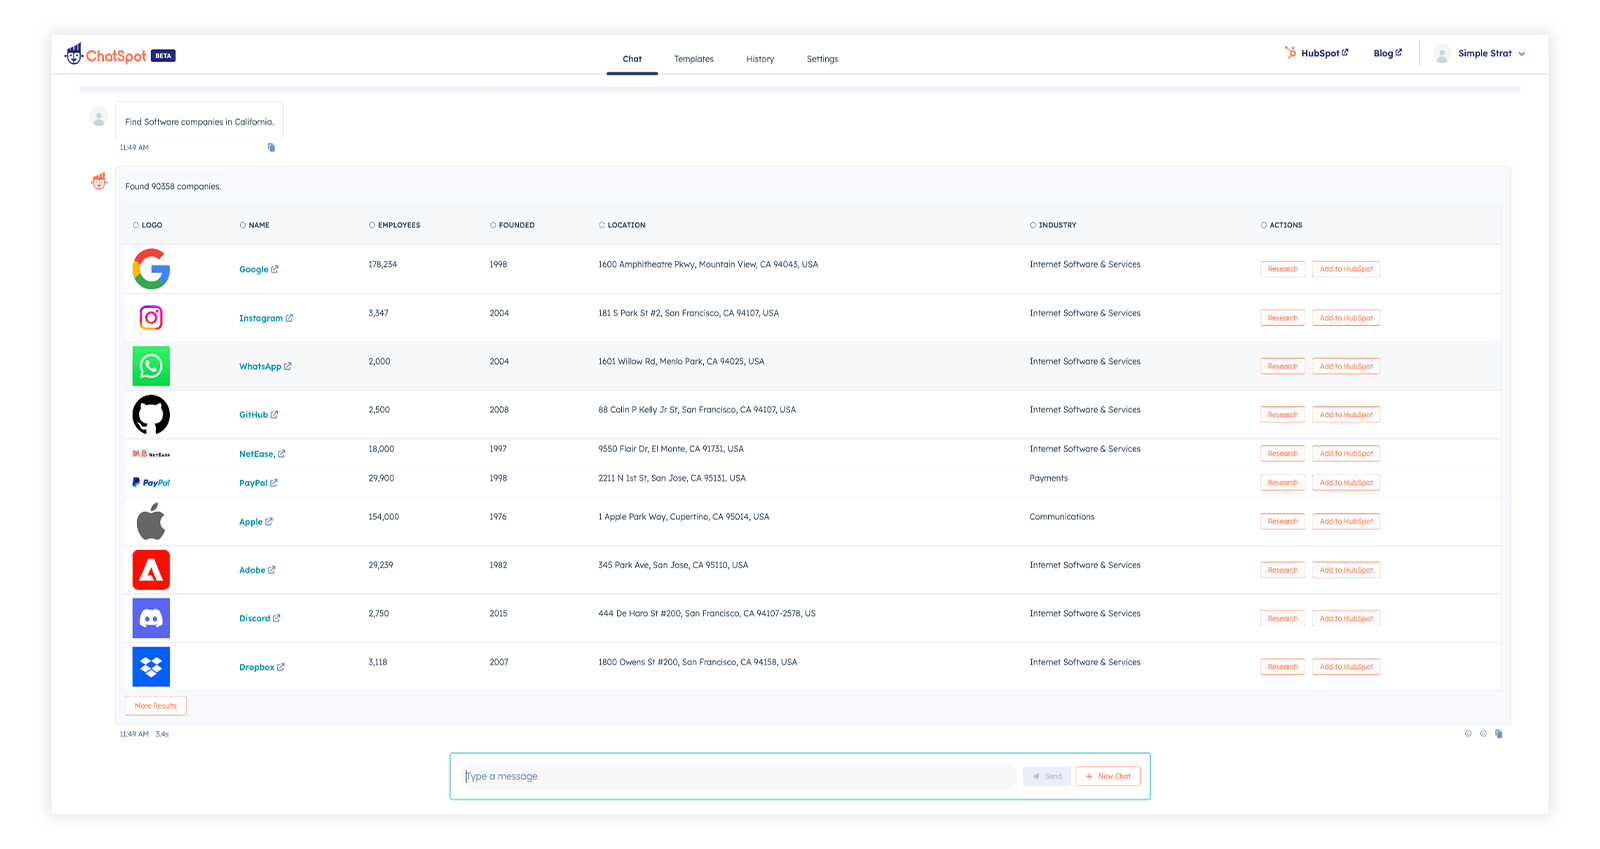Screen dimensions: 1600x849
Task: Click the Dropbox logo icon
Action: click(x=151, y=667)
